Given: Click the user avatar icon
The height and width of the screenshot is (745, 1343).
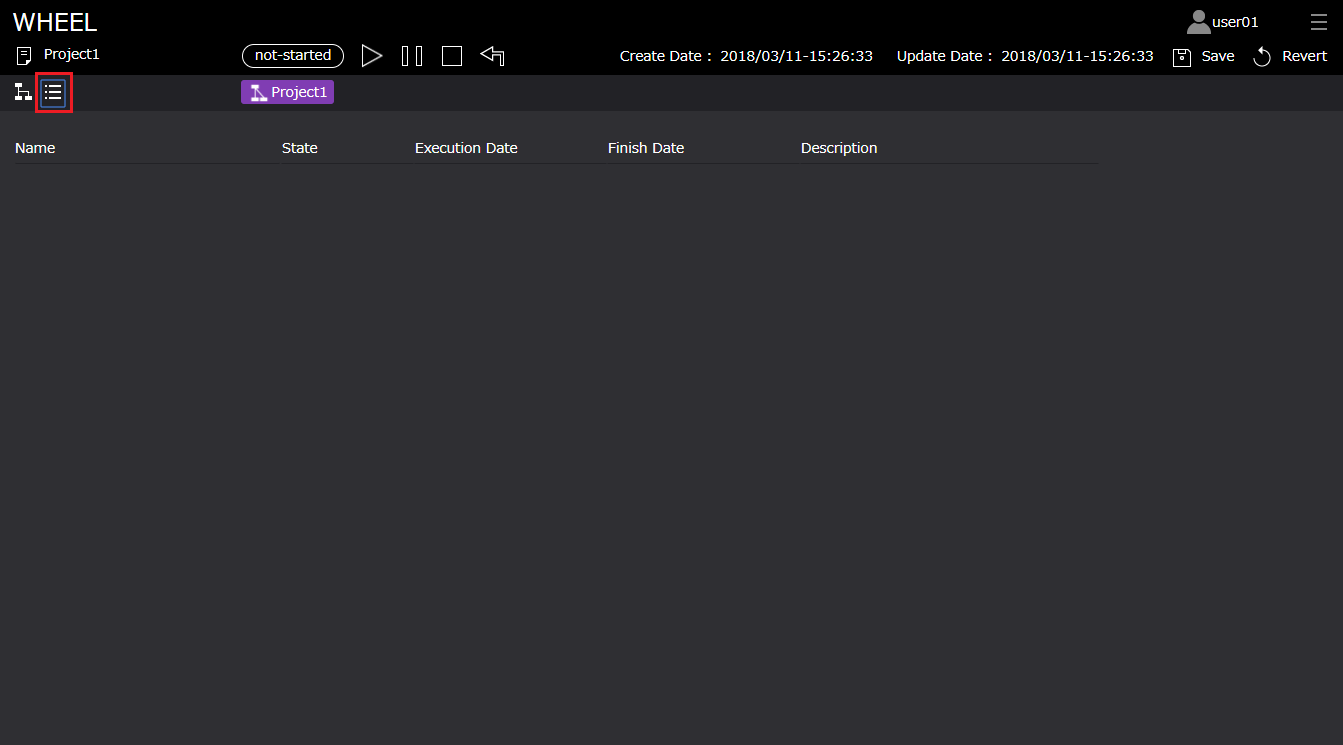Looking at the screenshot, I should 1198,22.
